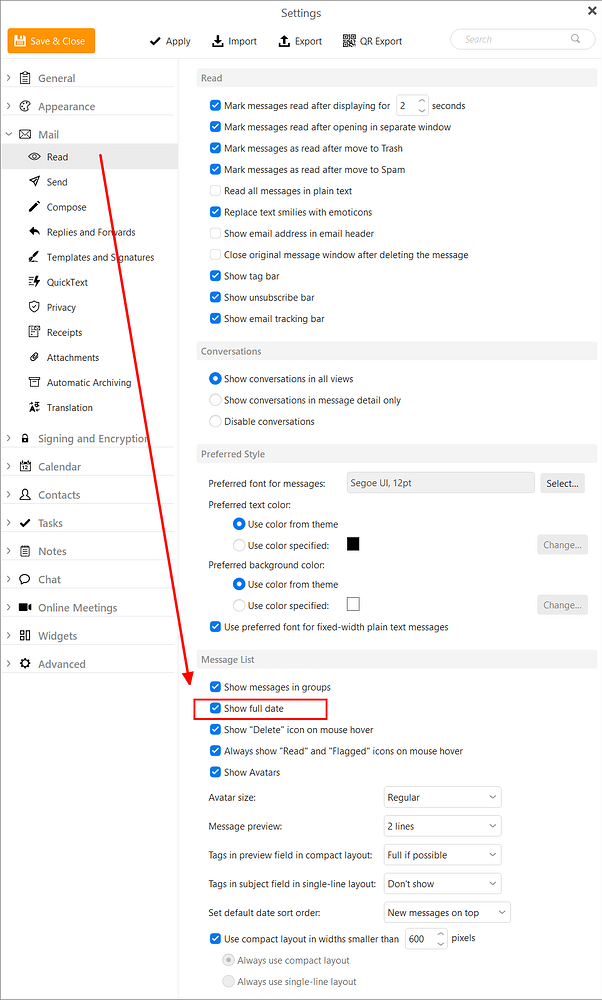Click the search magnifier icon
Image resolution: width=602 pixels, height=1000 pixels.
point(575,39)
